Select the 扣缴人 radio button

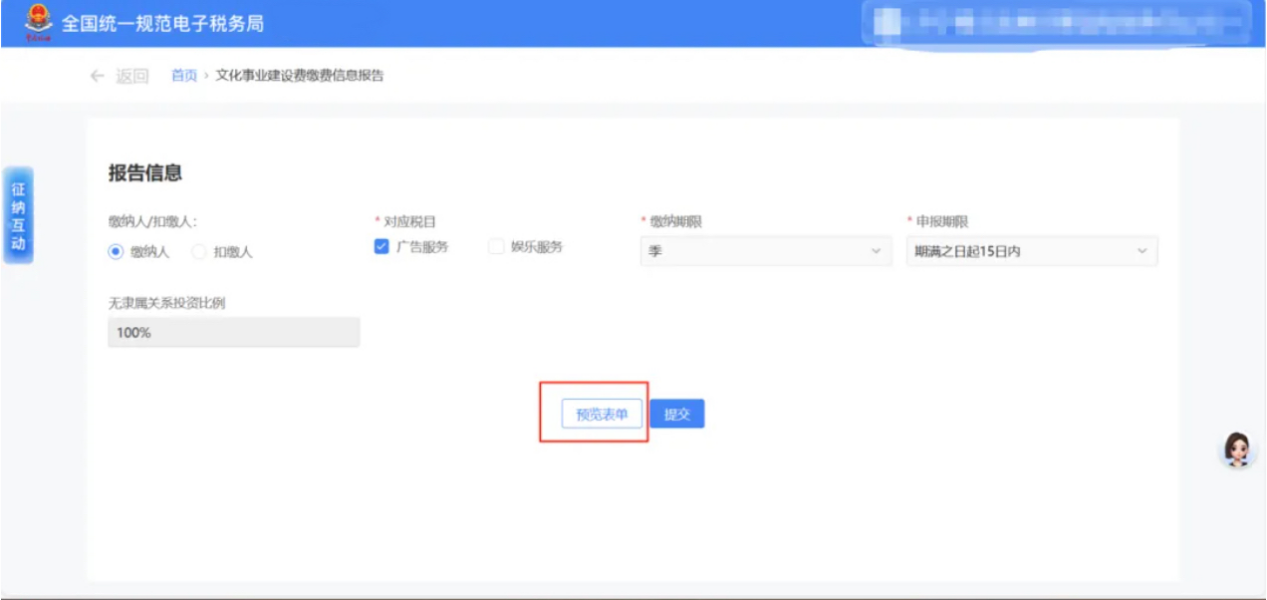[198, 252]
